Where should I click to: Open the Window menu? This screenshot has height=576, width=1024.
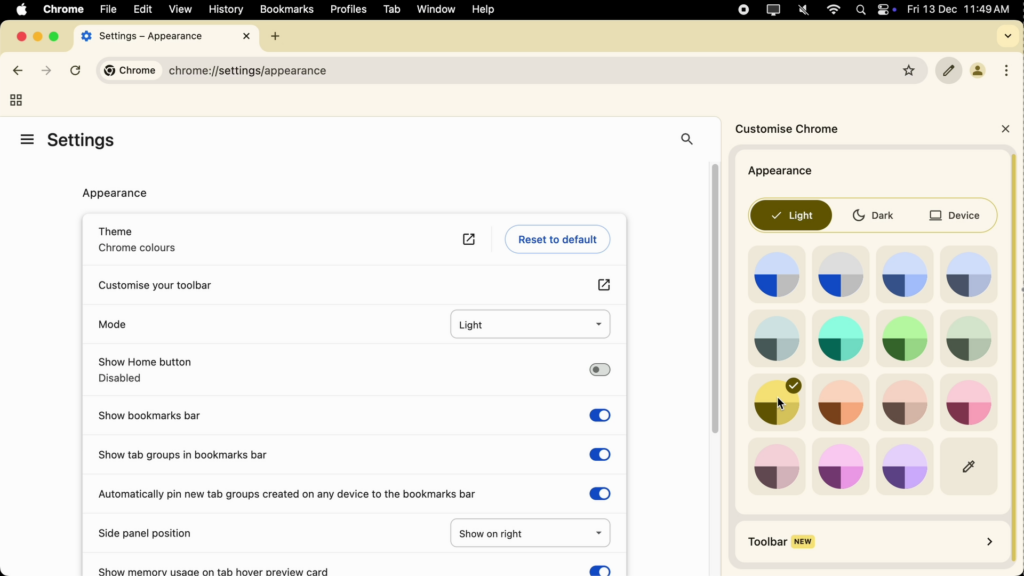pyautogui.click(x=436, y=9)
